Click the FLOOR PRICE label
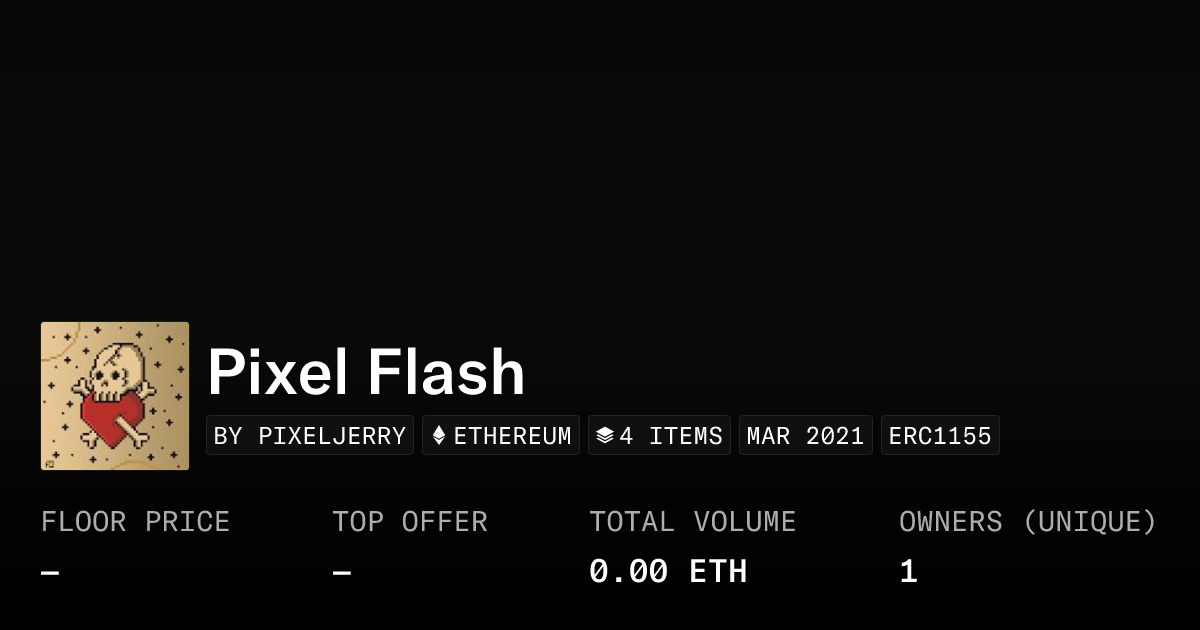Image resolution: width=1200 pixels, height=630 pixels. coord(136,522)
